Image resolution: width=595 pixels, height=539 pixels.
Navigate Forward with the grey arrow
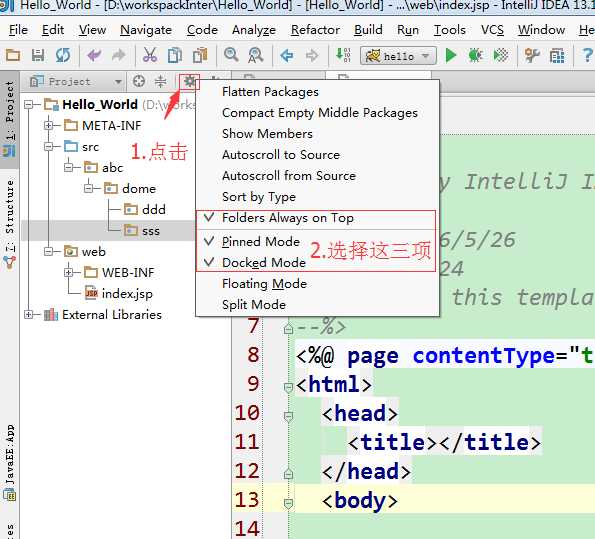312,56
